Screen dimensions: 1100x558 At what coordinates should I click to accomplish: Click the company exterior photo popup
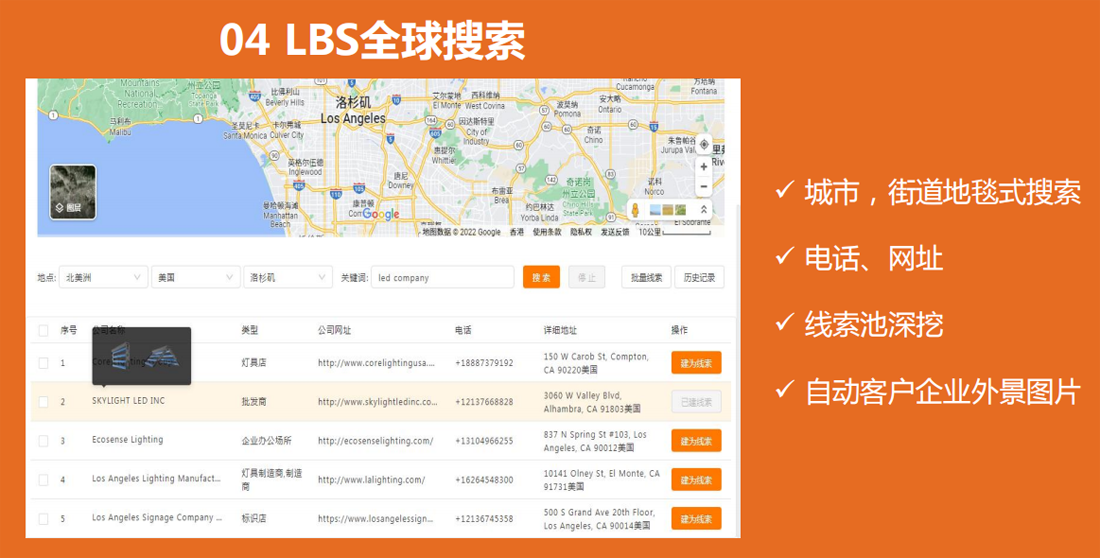pyautogui.click(x=141, y=356)
